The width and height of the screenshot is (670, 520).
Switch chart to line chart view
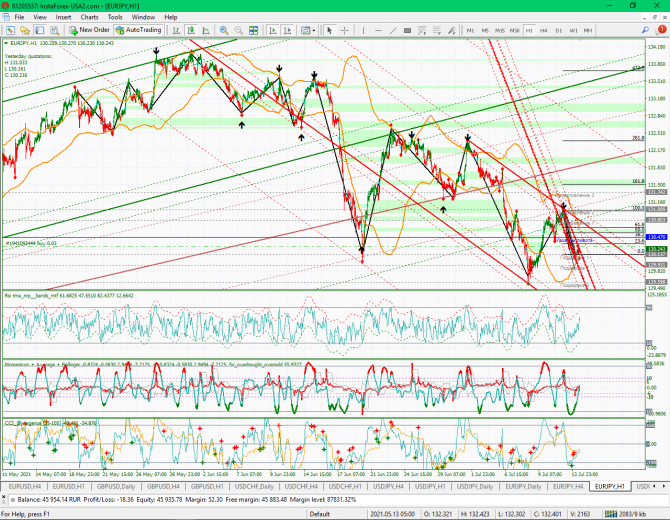coord(206,30)
